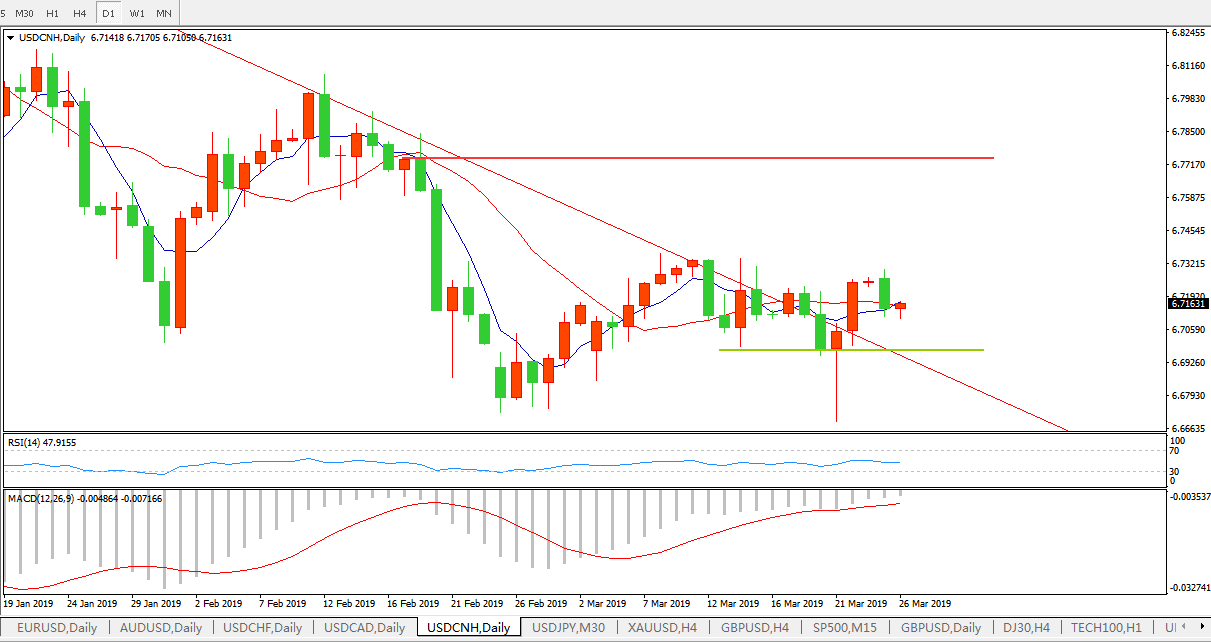Screen dimensions: 1211x642
Task: Open the USDJPY,M30 chart tab
Action: click(x=568, y=628)
